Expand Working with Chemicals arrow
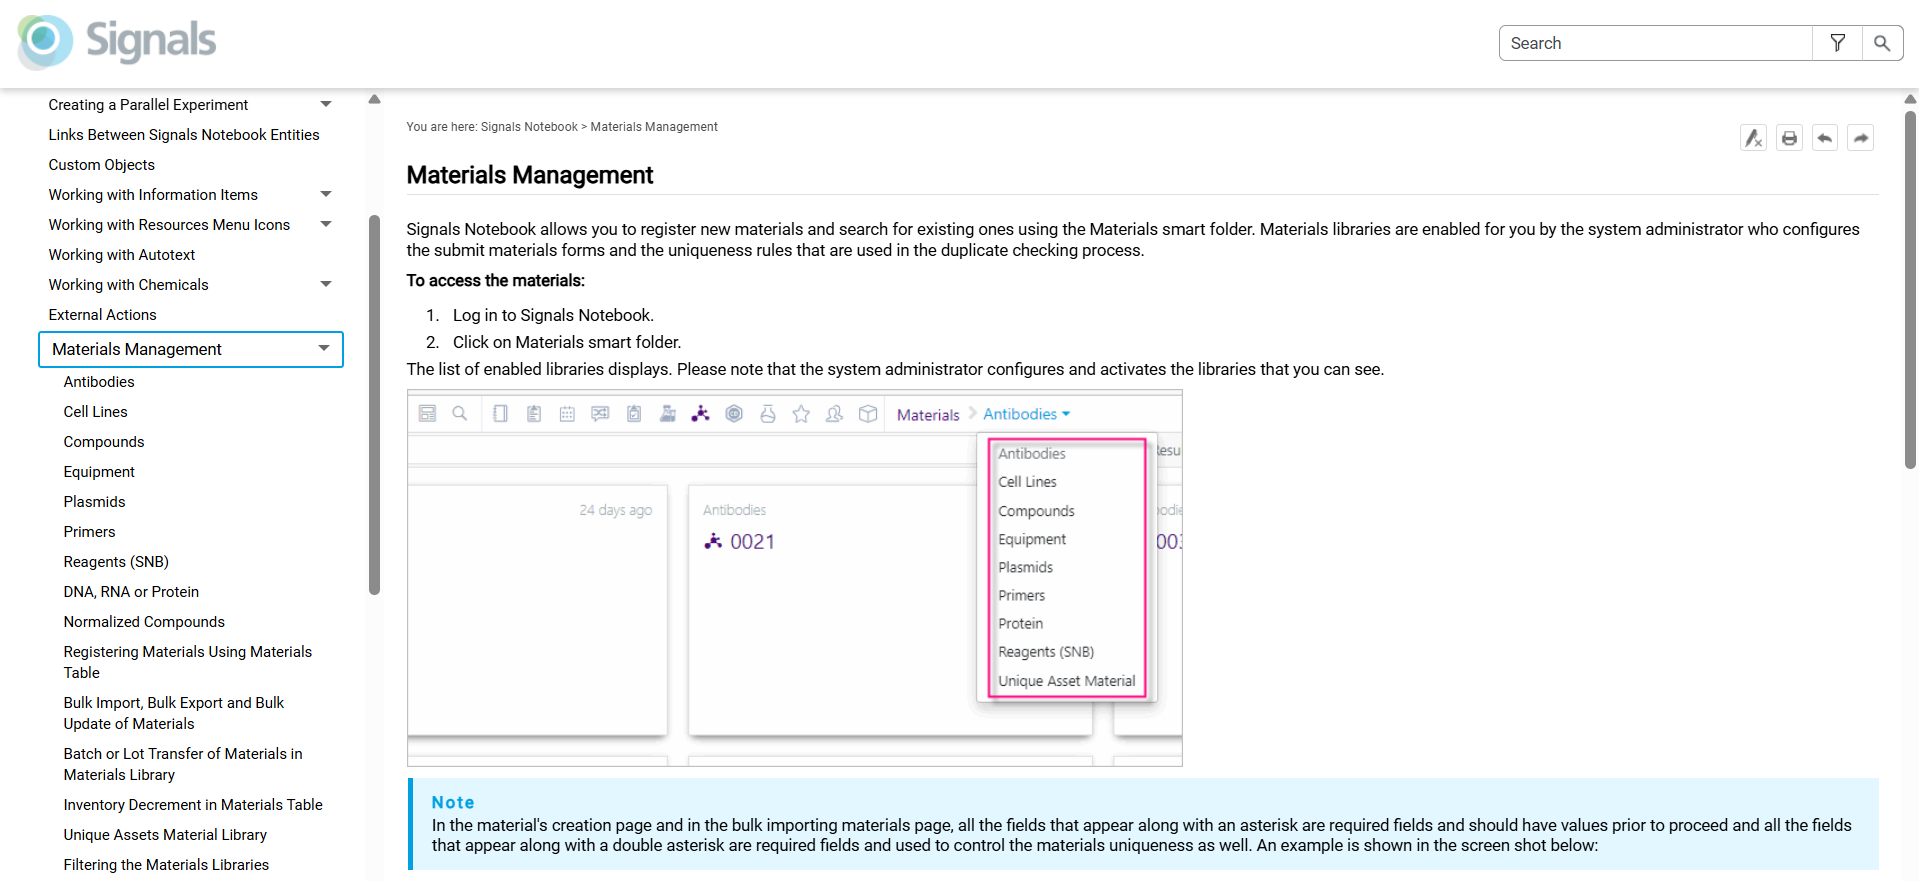This screenshot has height=881, width=1919. 326,284
